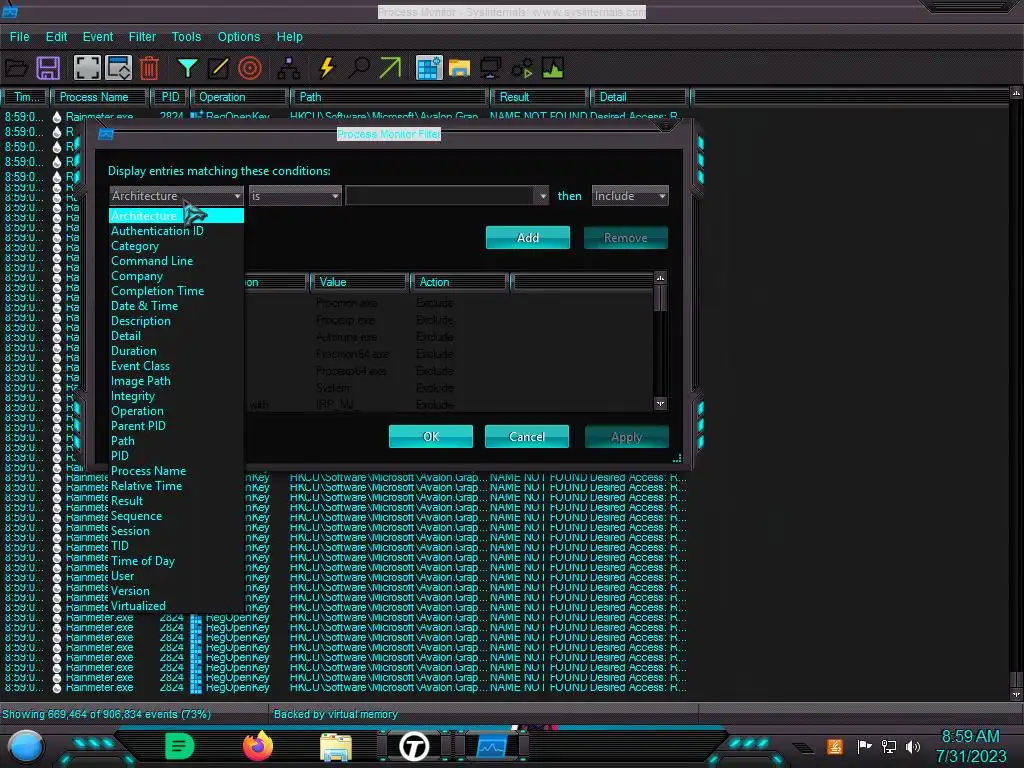Confirm the filter dialog with OK
Viewport: 1024px width, 768px height.
(431, 436)
